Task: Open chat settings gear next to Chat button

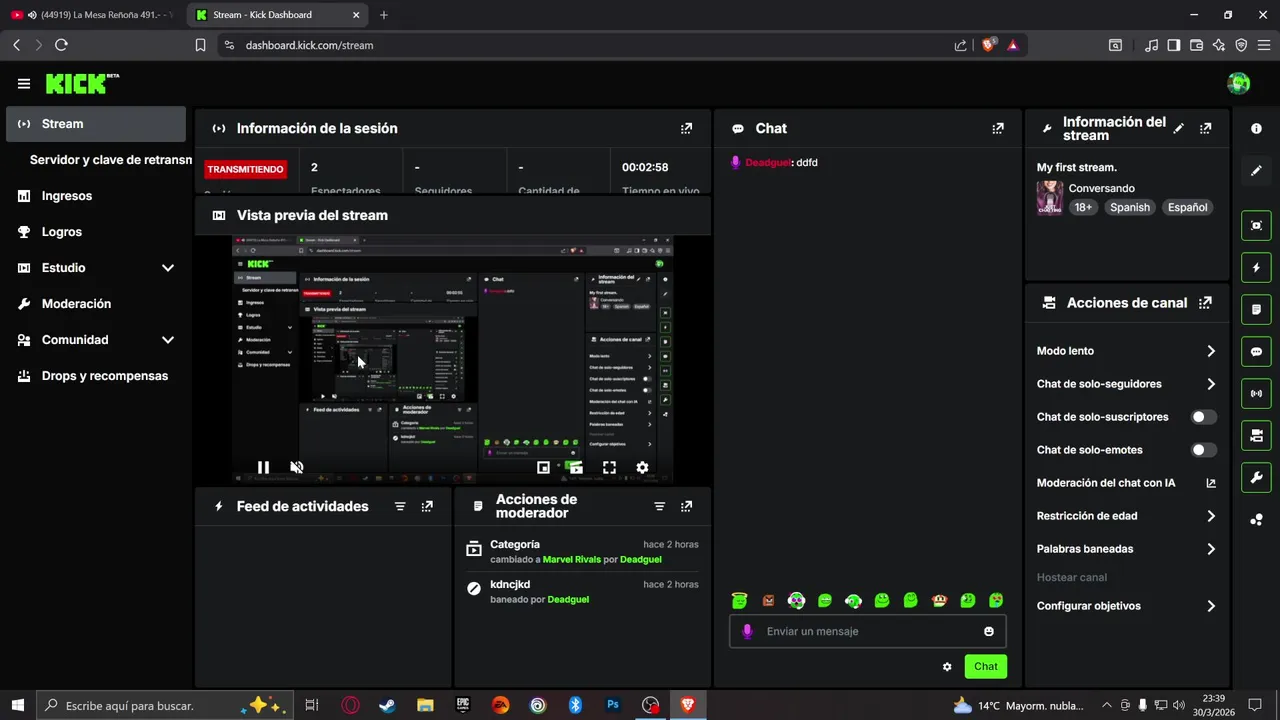Action: point(947,667)
